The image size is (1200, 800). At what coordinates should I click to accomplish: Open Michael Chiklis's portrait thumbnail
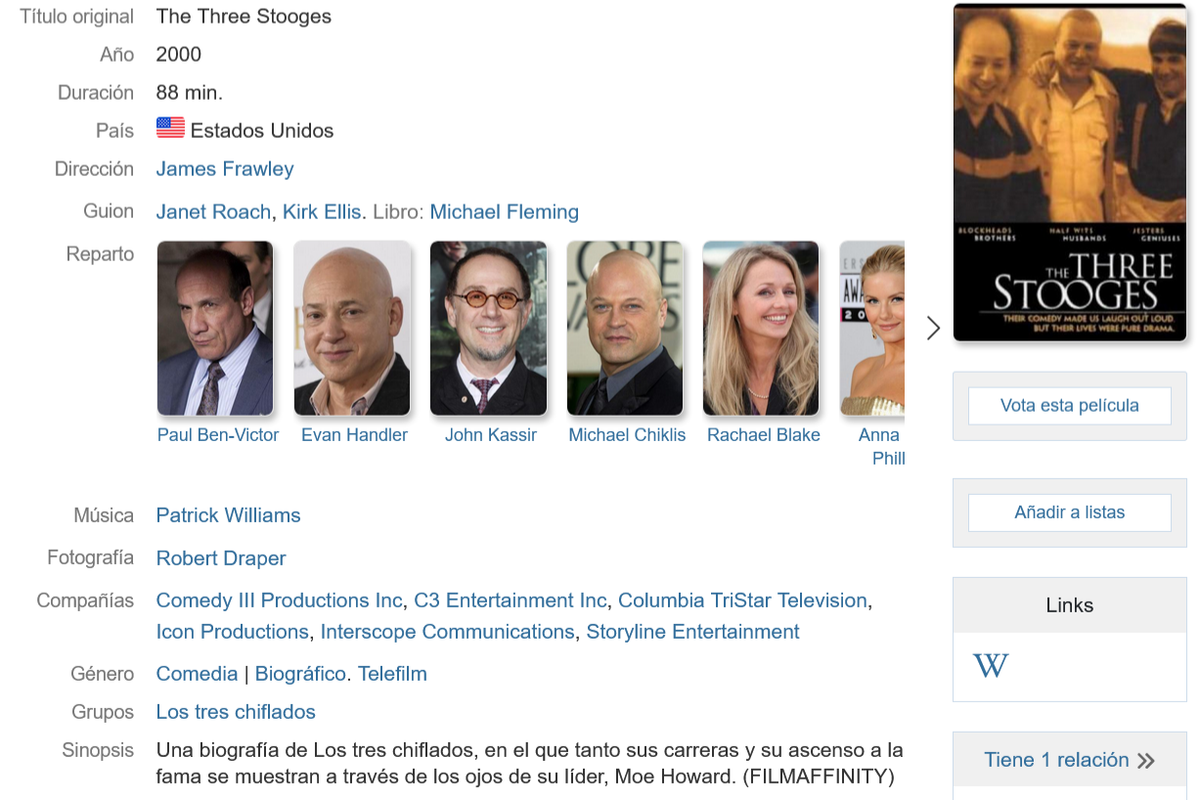[x=625, y=328]
